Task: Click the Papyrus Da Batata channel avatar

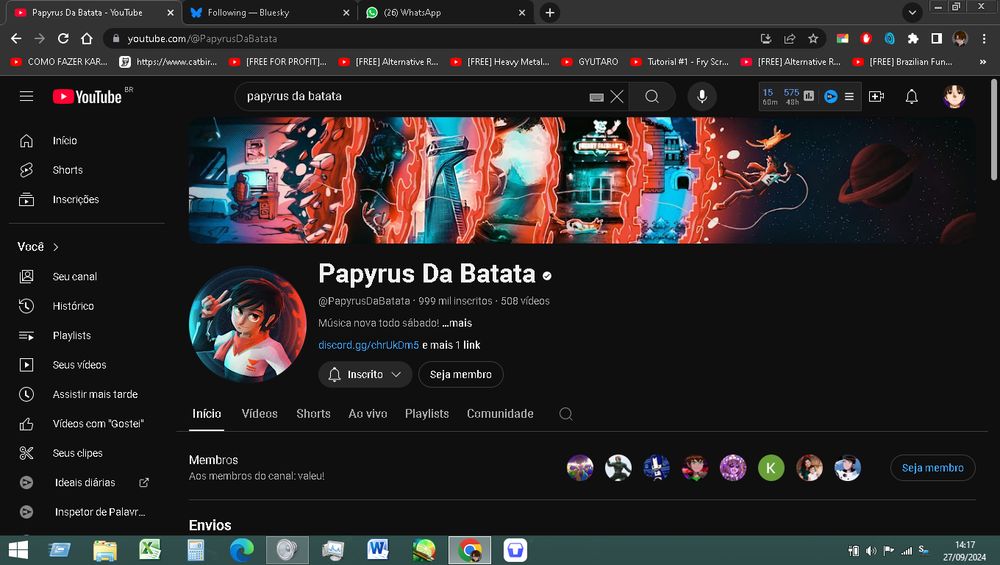Action: point(247,325)
